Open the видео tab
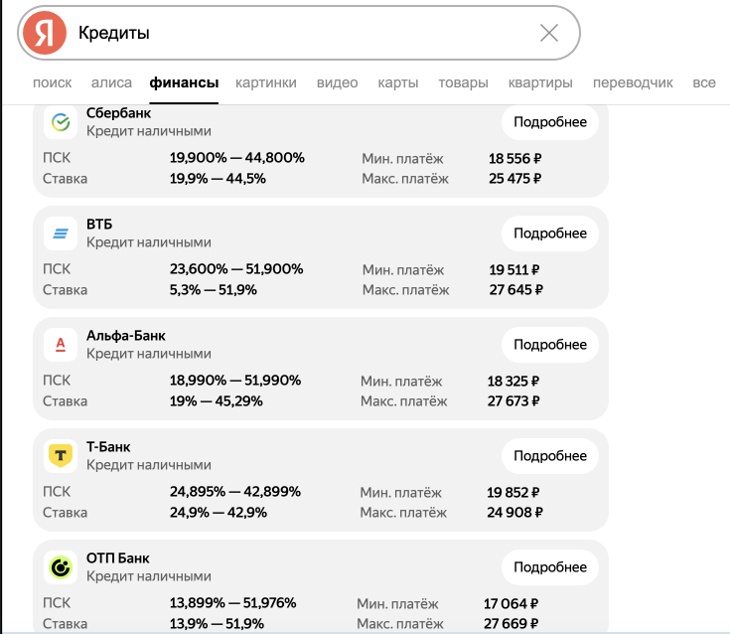Screen dimensions: 730x634 point(337,83)
